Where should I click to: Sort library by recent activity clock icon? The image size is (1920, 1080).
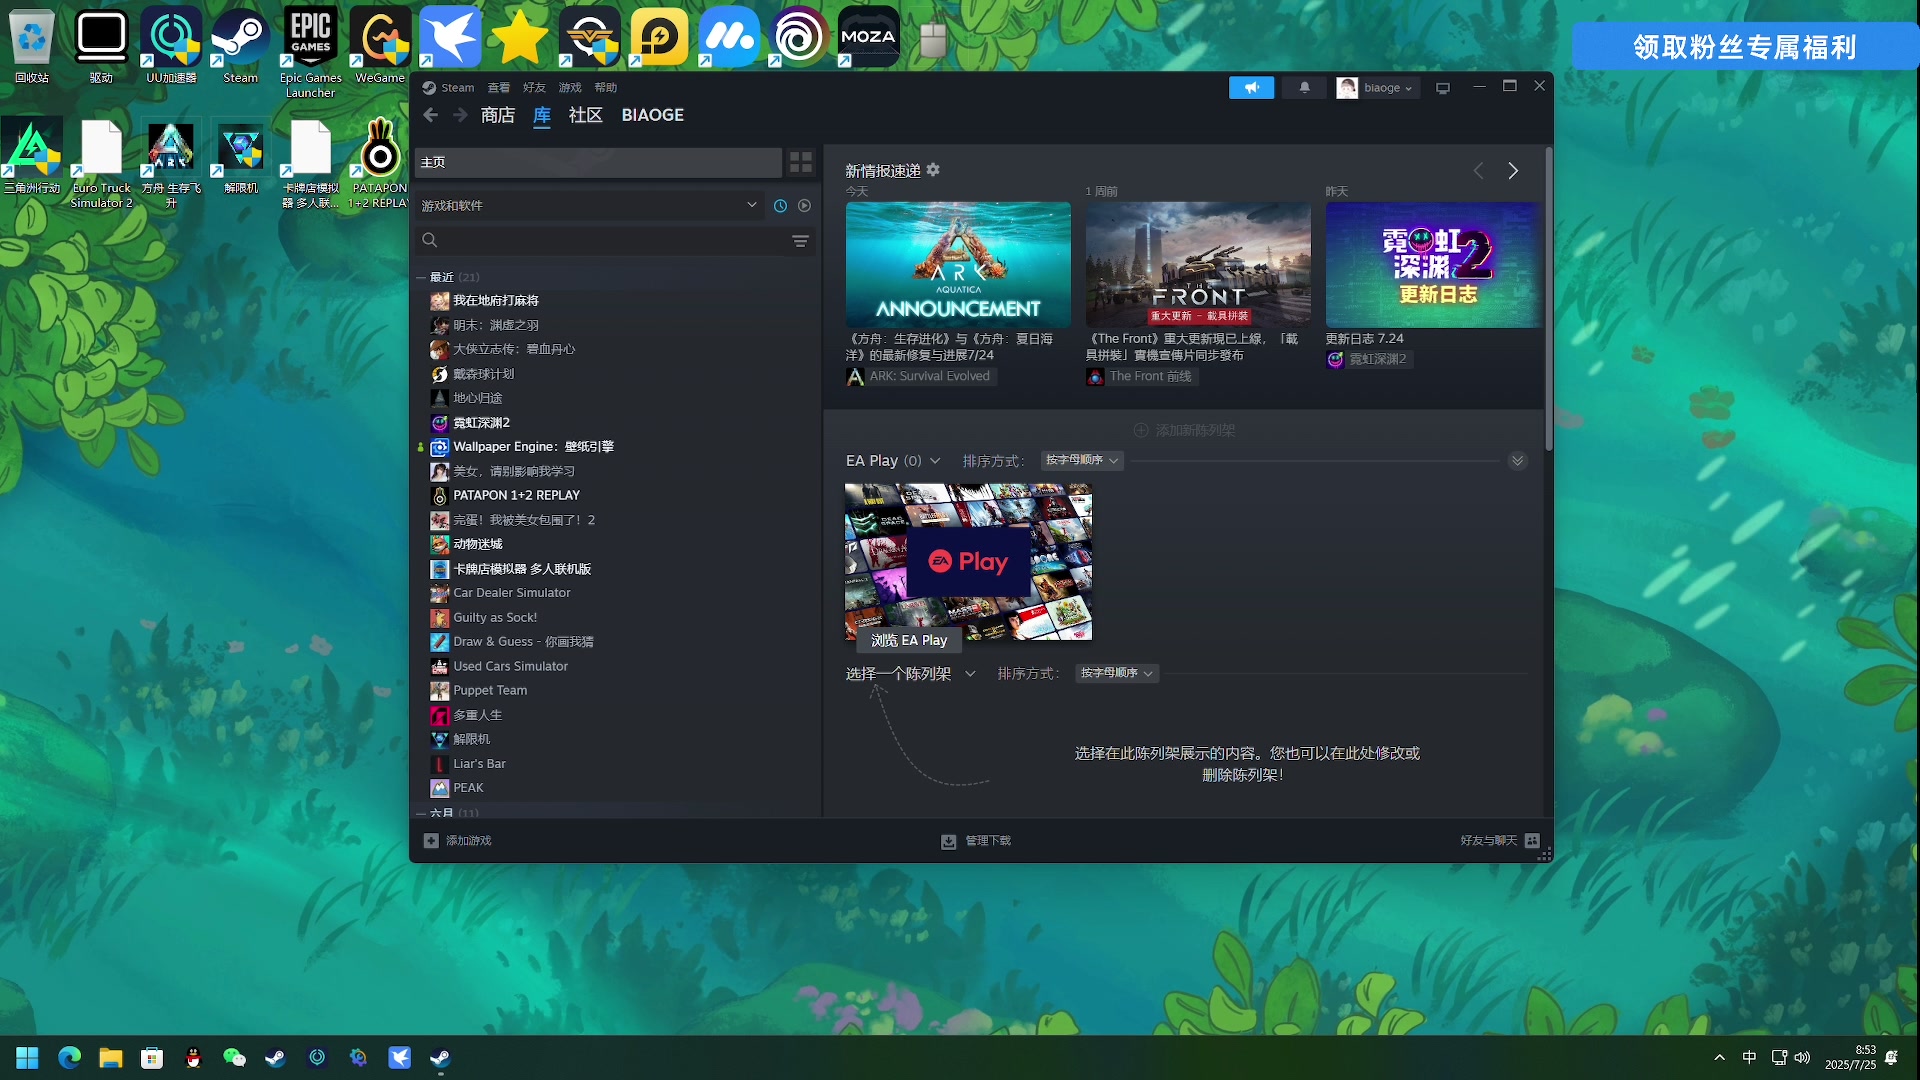pos(780,205)
